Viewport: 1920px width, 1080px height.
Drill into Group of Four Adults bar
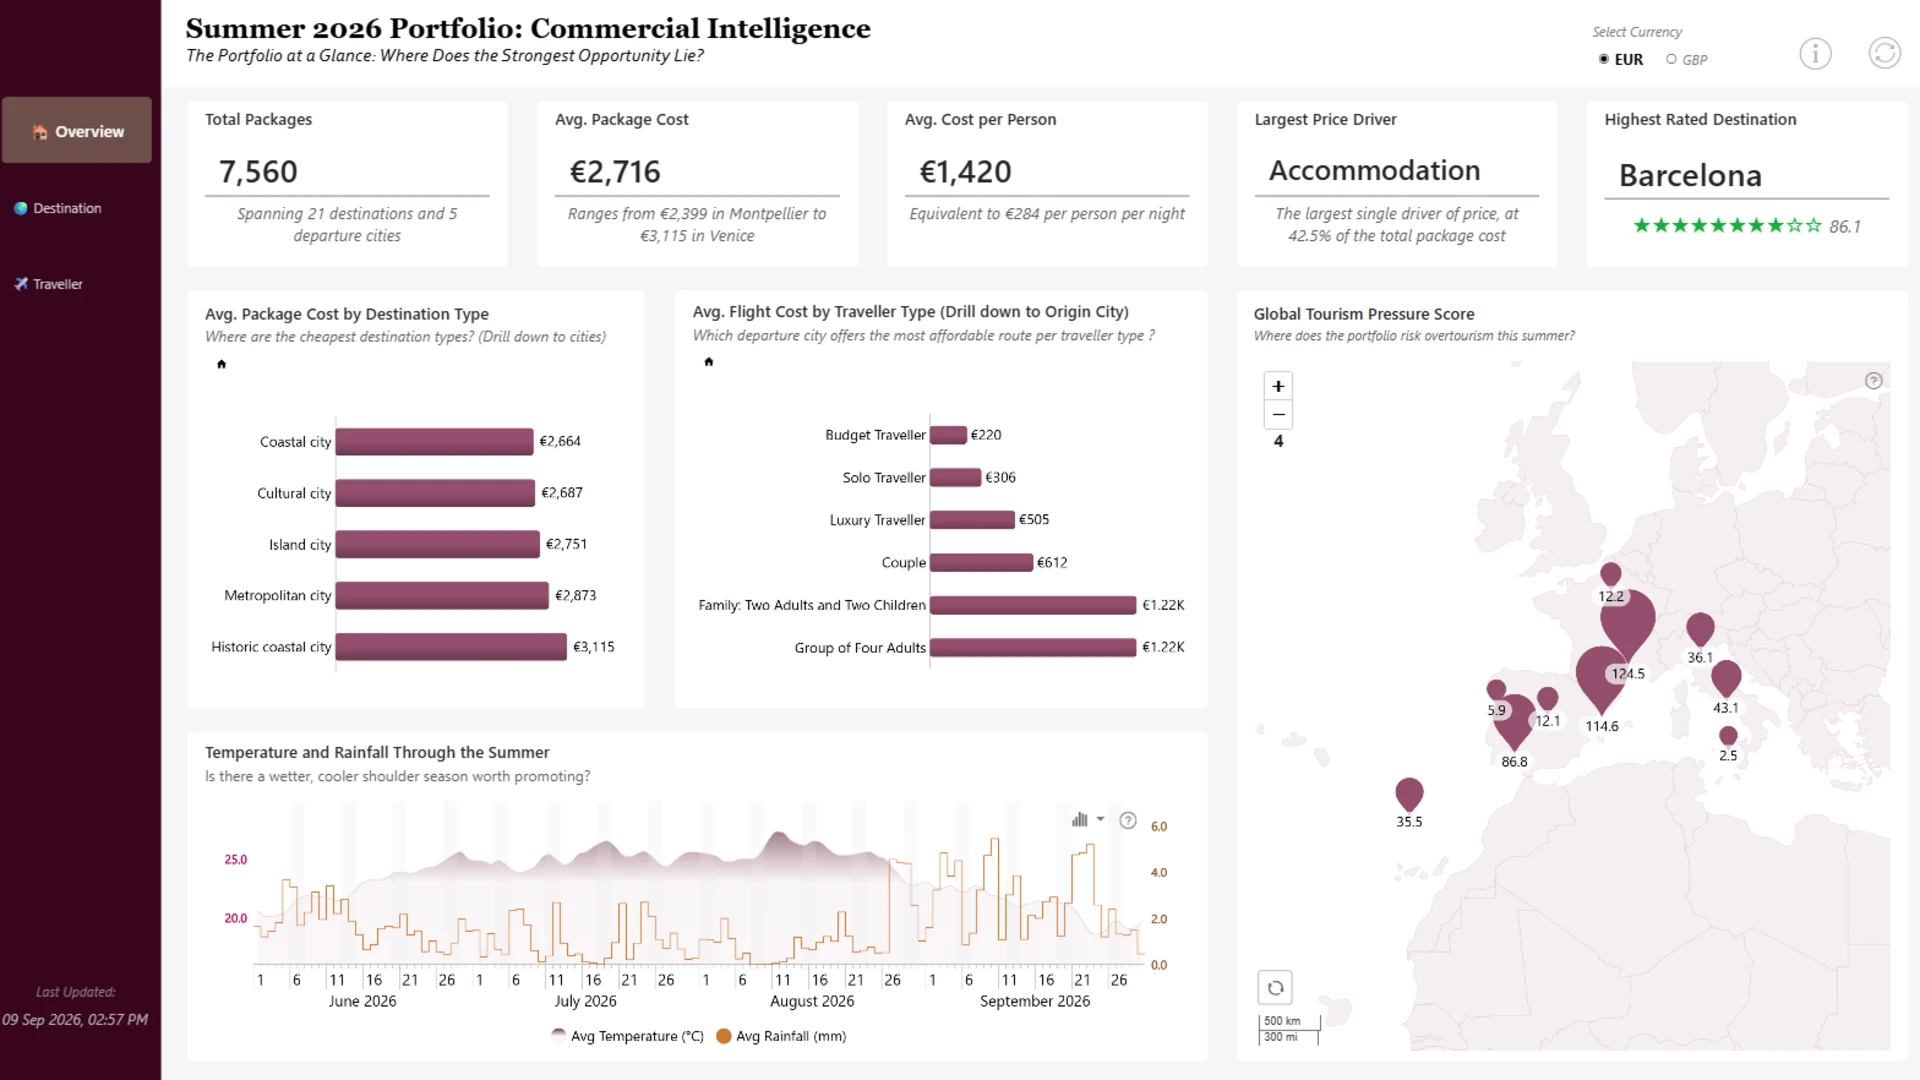click(x=1033, y=647)
